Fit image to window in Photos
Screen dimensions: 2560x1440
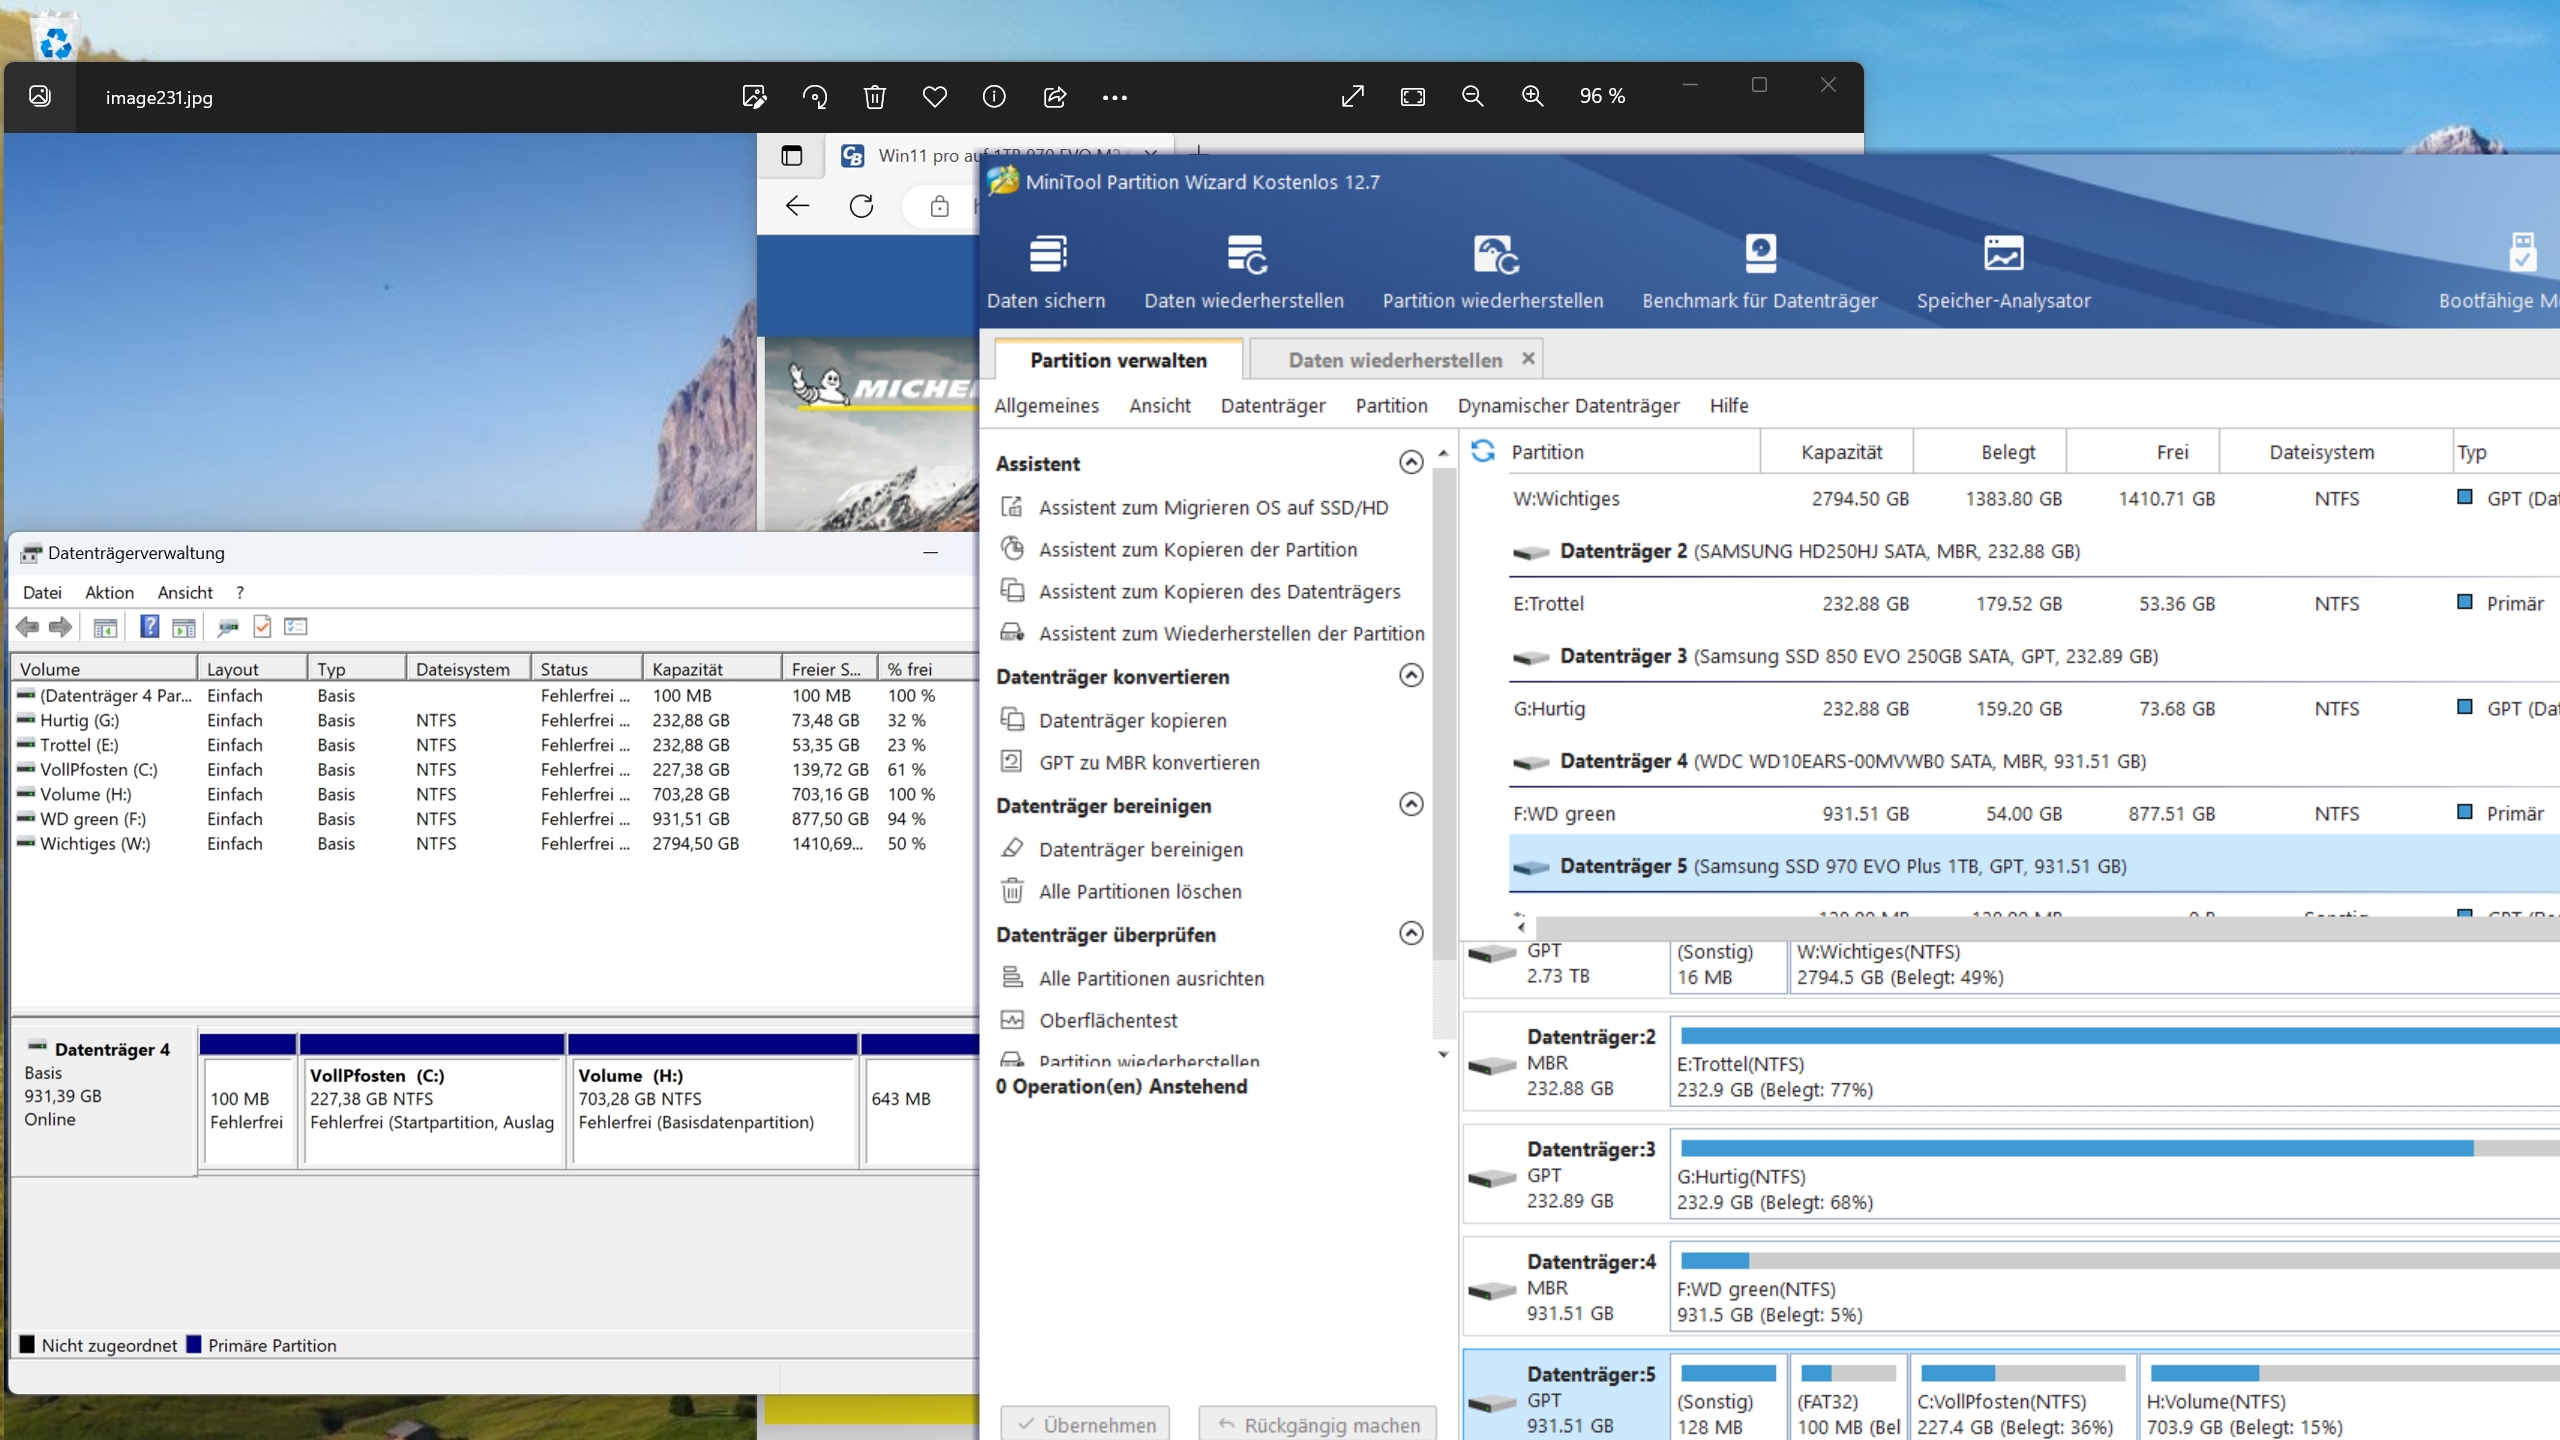click(1412, 96)
